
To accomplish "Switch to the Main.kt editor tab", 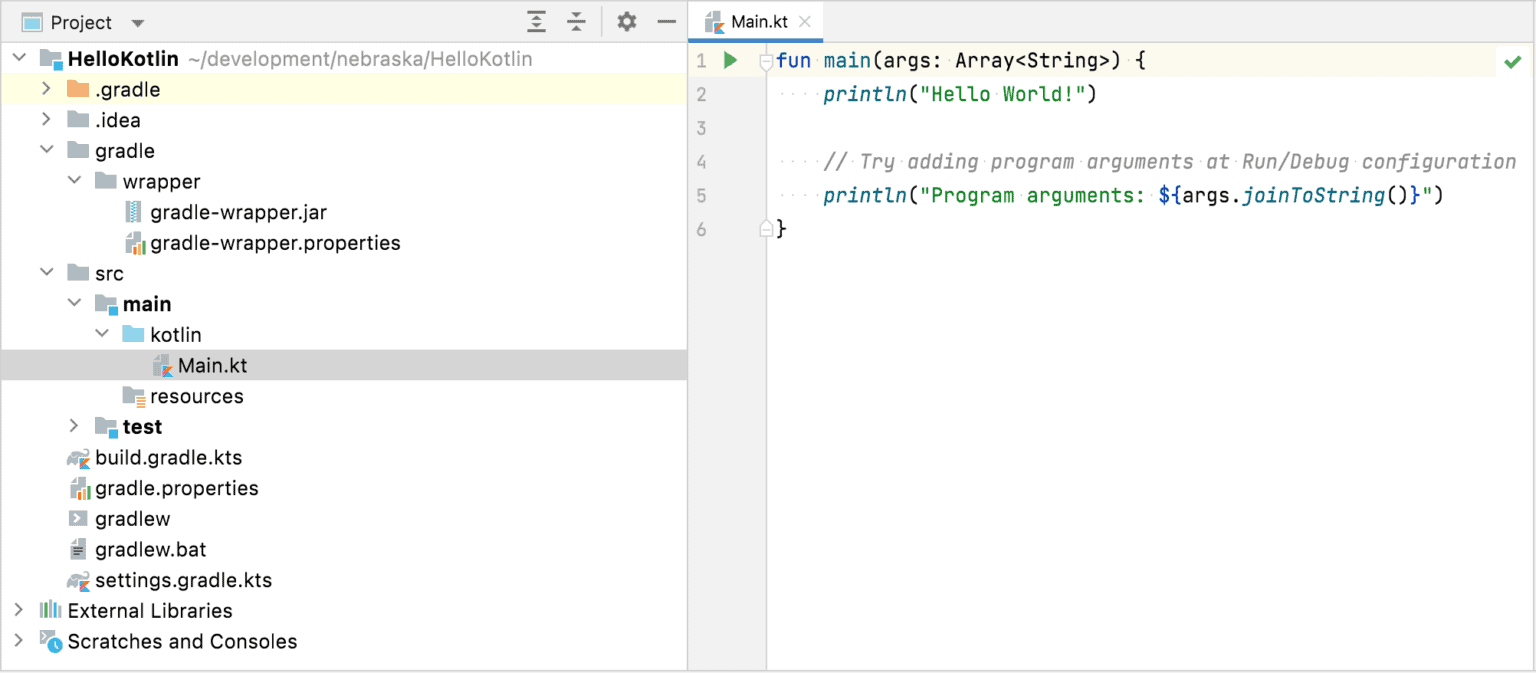I will 757,20.
